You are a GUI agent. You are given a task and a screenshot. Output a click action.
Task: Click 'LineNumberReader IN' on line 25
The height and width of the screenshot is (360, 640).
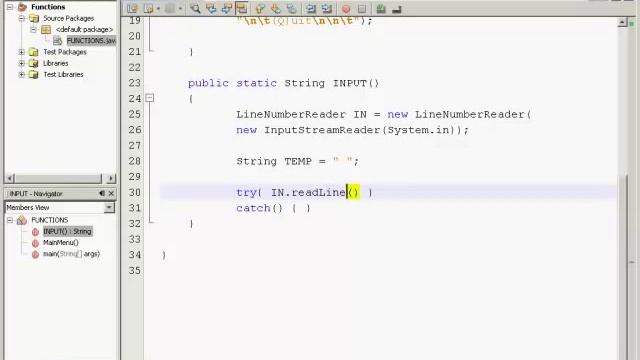pos(301,114)
